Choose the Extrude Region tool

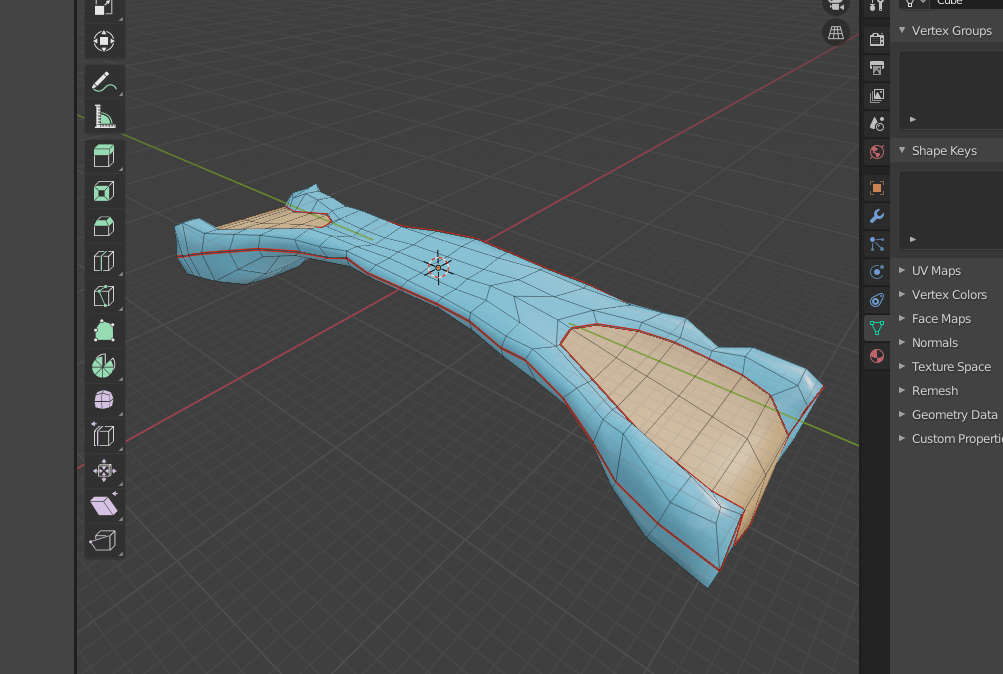pyautogui.click(x=104, y=156)
